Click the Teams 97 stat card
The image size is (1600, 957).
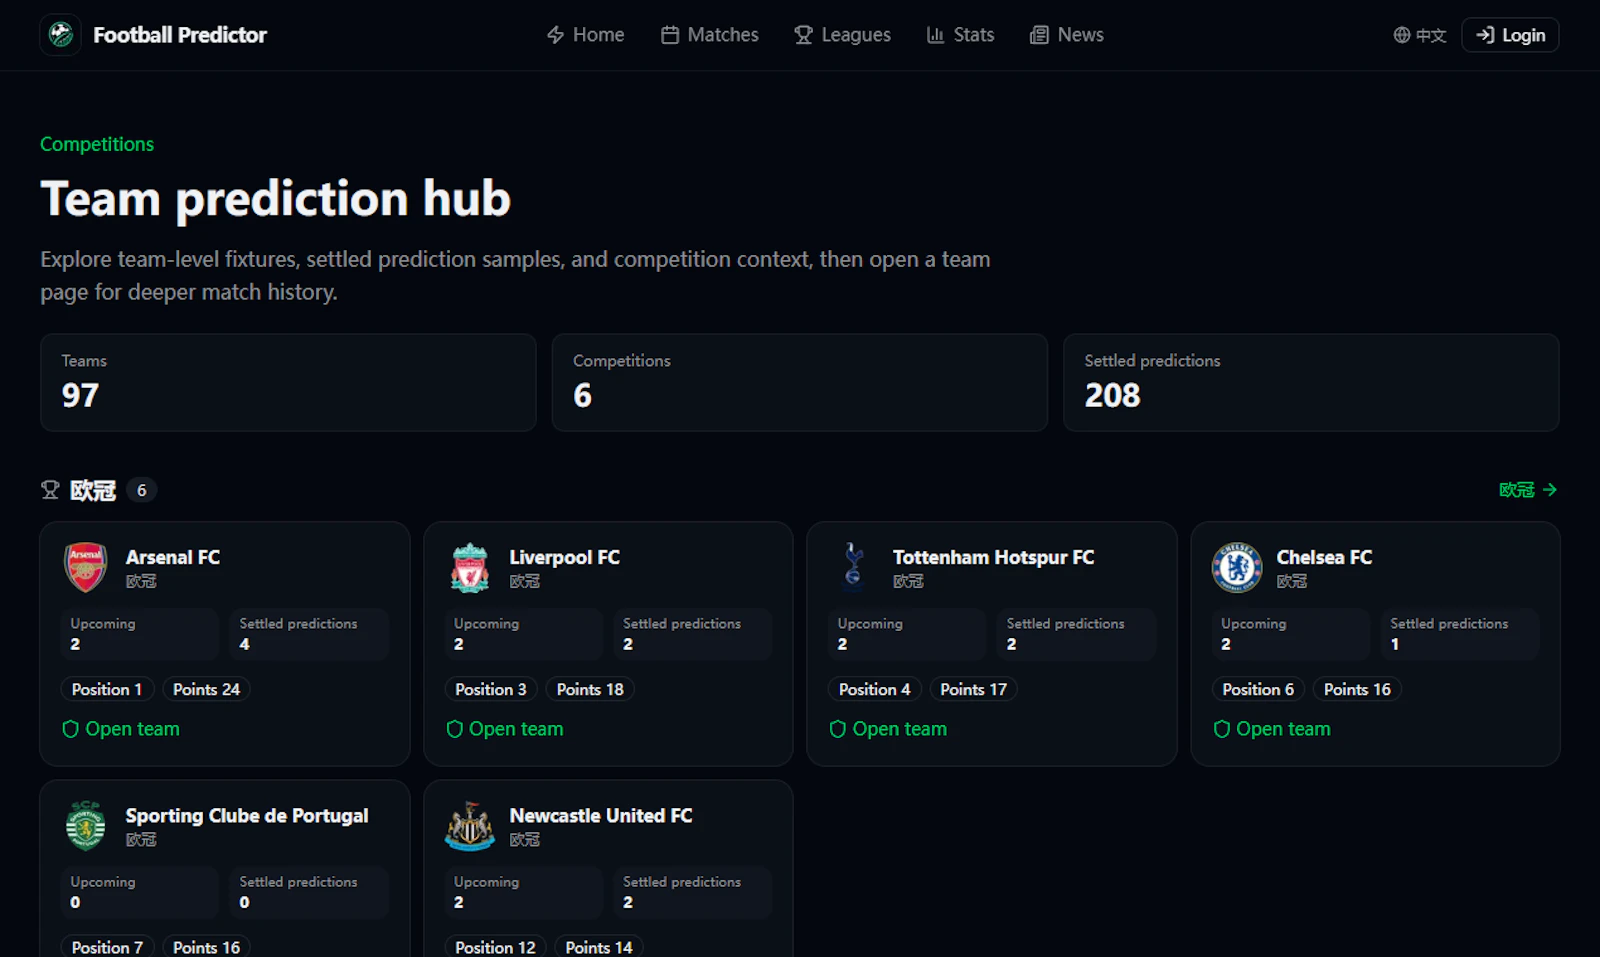coord(288,382)
